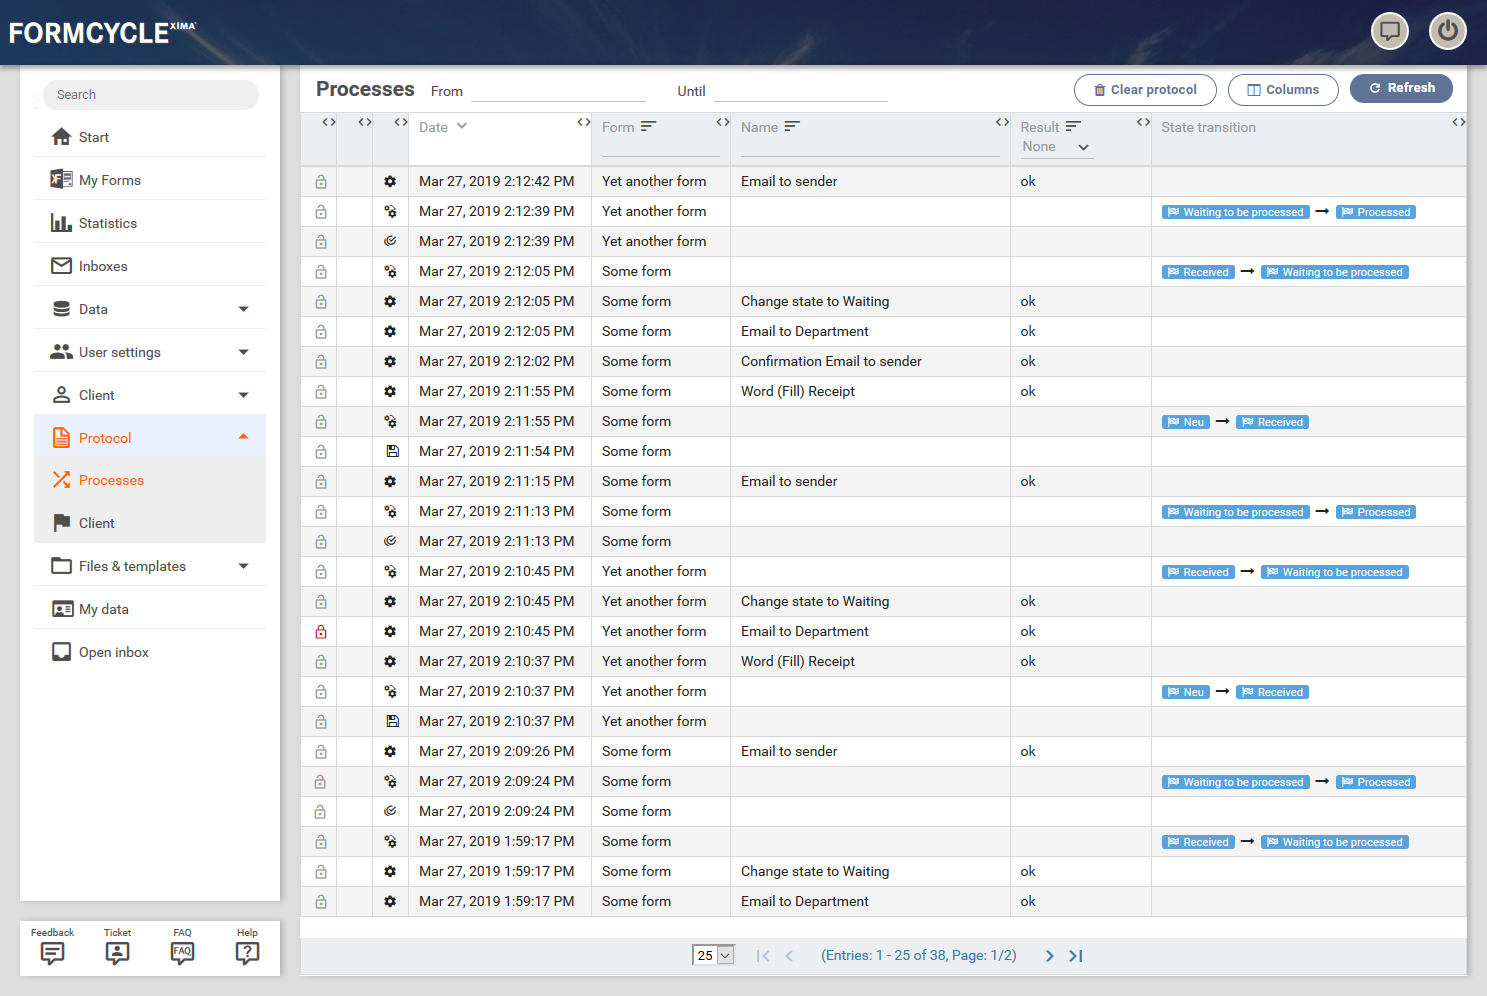Toggle Name column sort filter icon
Image resolution: width=1487 pixels, height=996 pixels.
[x=793, y=127]
